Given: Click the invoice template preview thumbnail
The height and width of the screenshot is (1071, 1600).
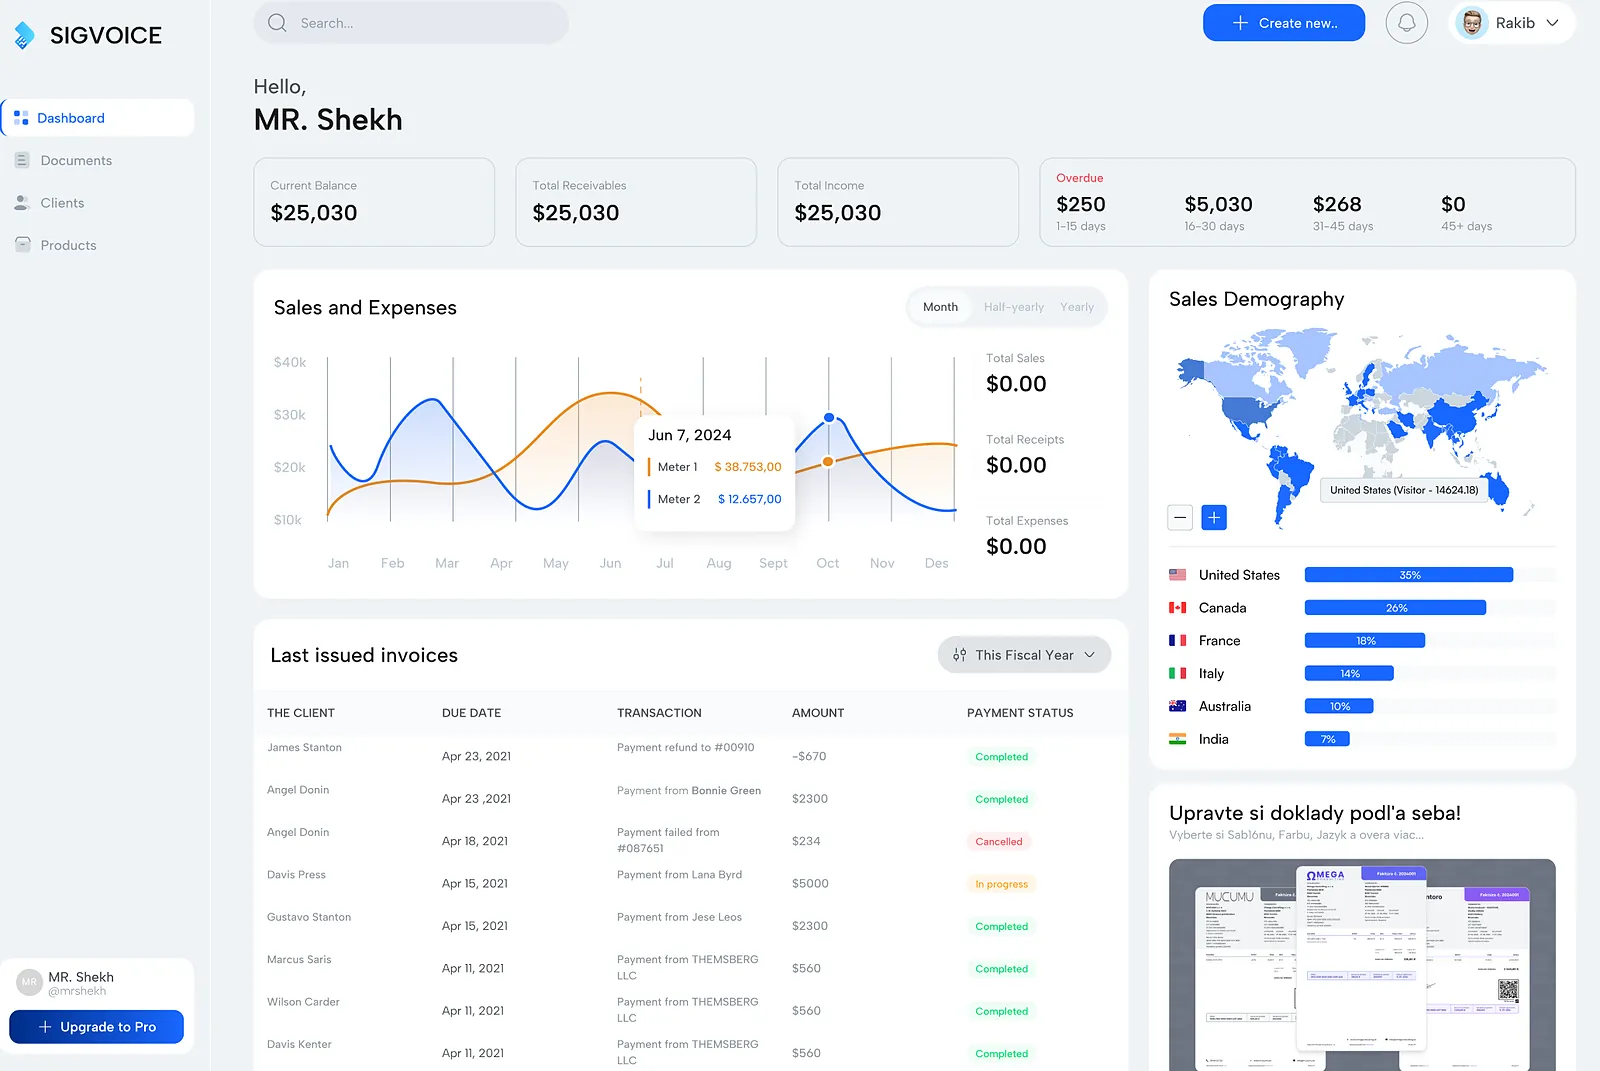Looking at the screenshot, I should click(1362, 965).
